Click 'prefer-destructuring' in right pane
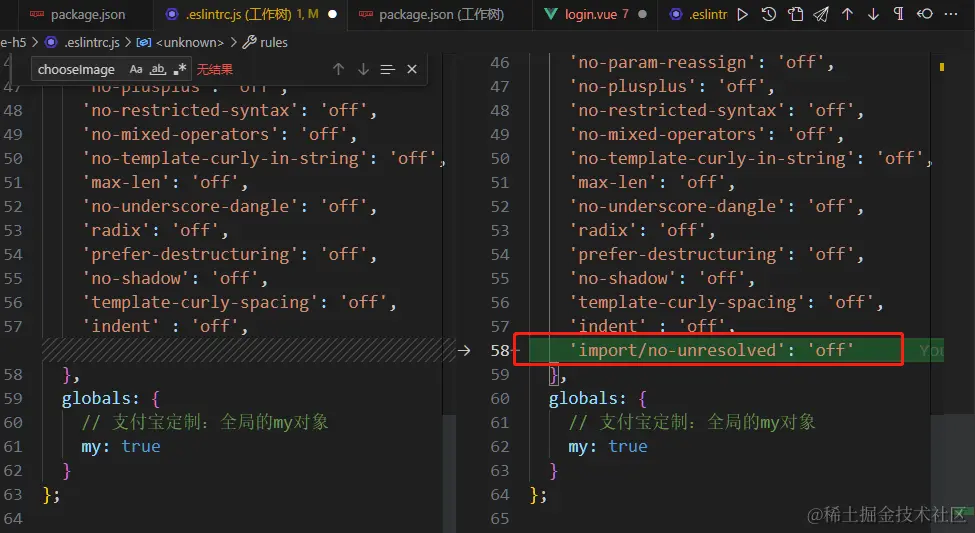The height and width of the screenshot is (533, 975). 677,254
